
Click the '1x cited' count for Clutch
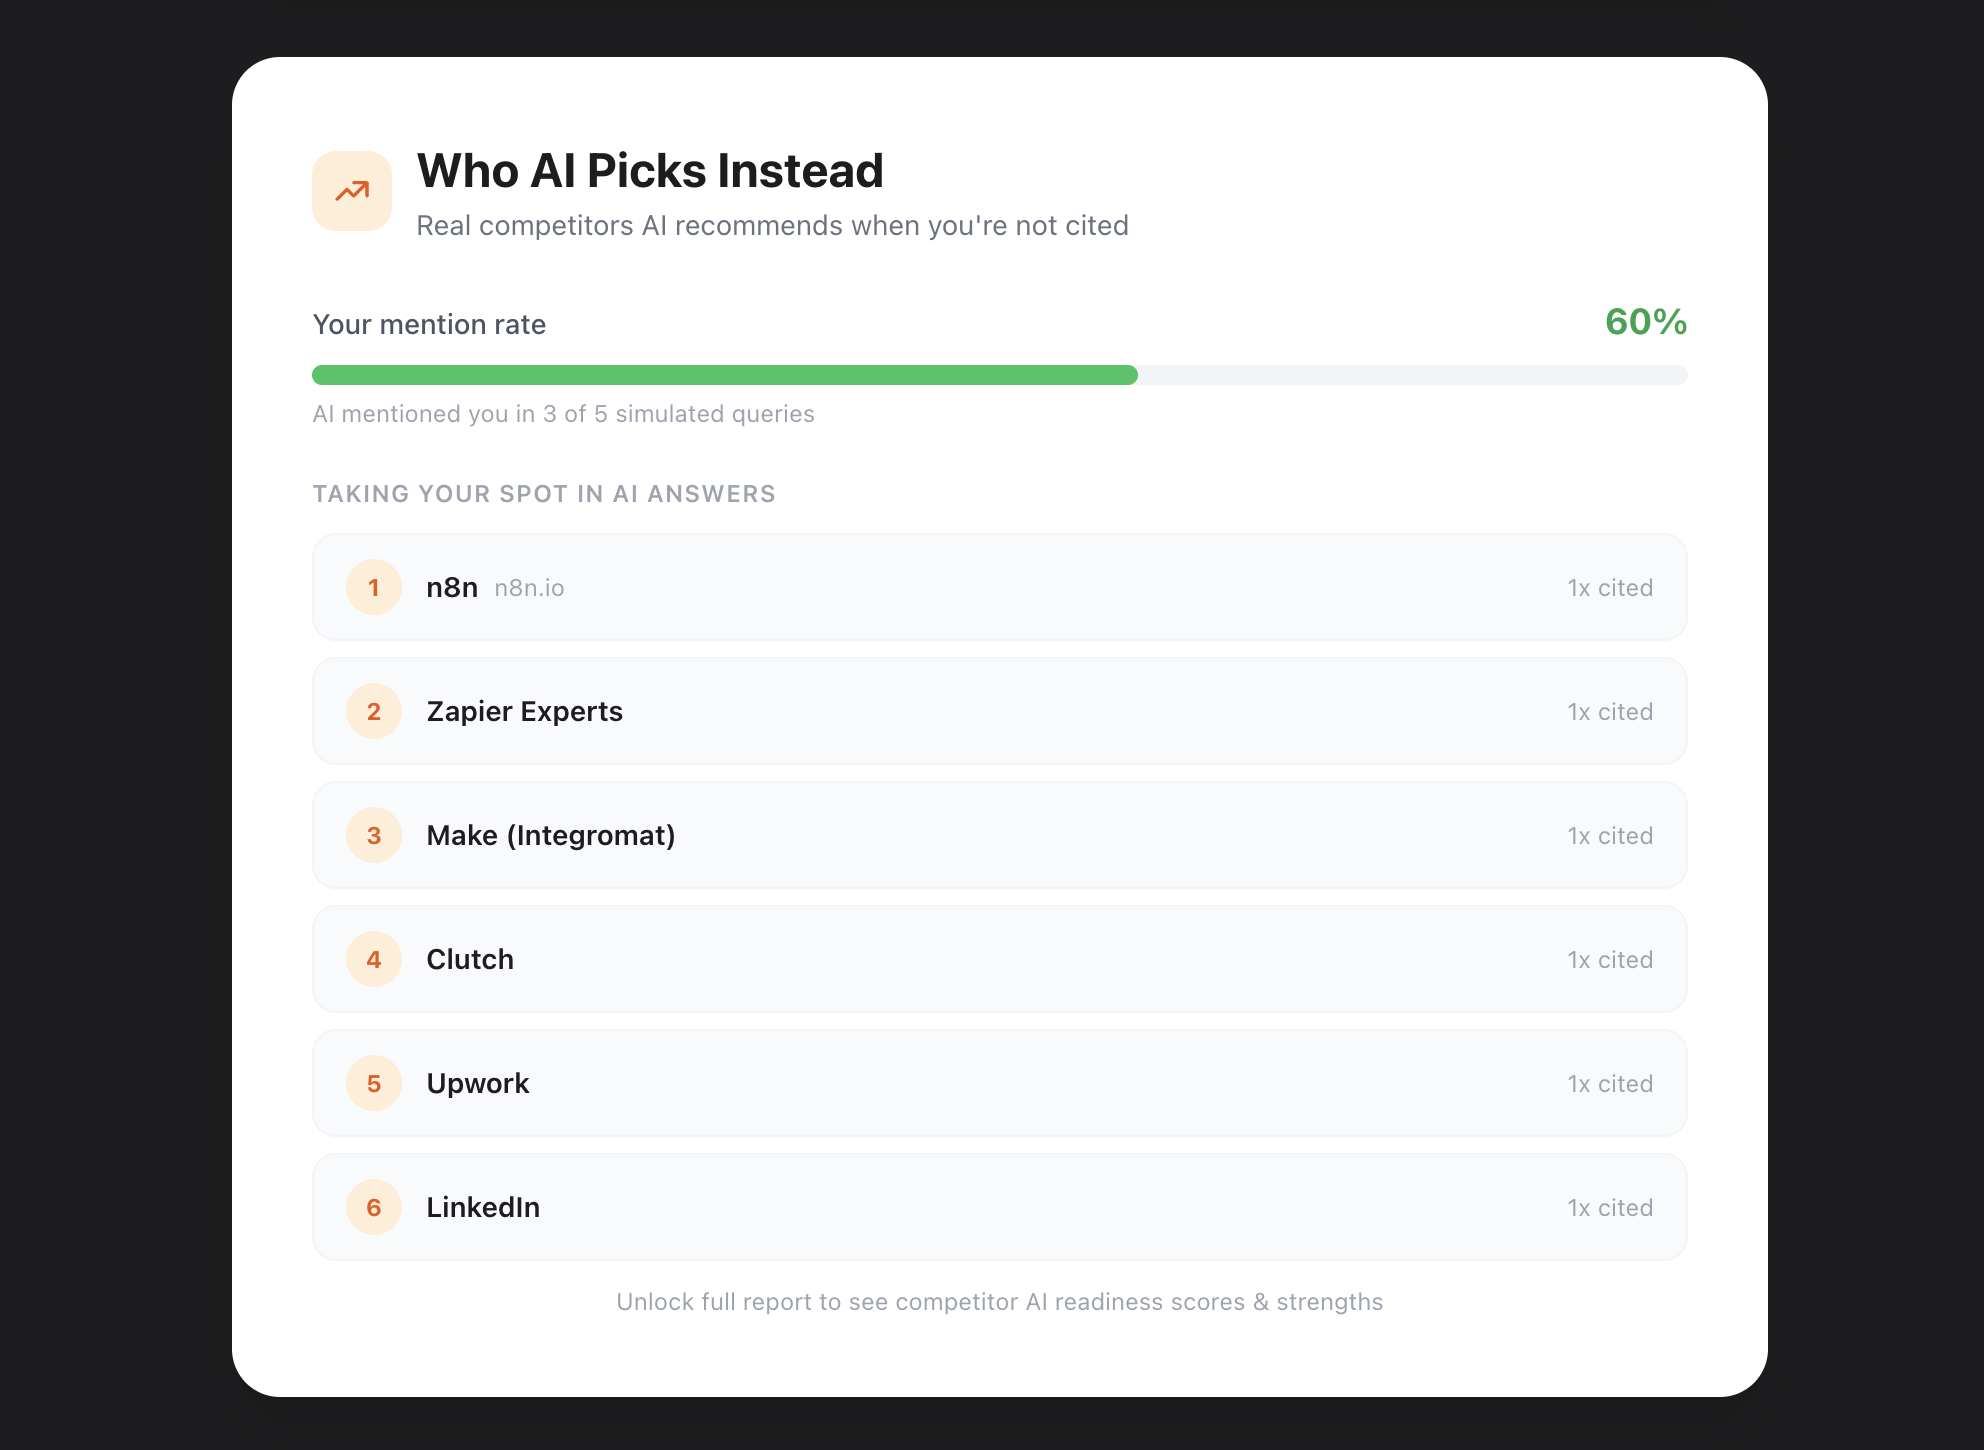tap(1609, 960)
